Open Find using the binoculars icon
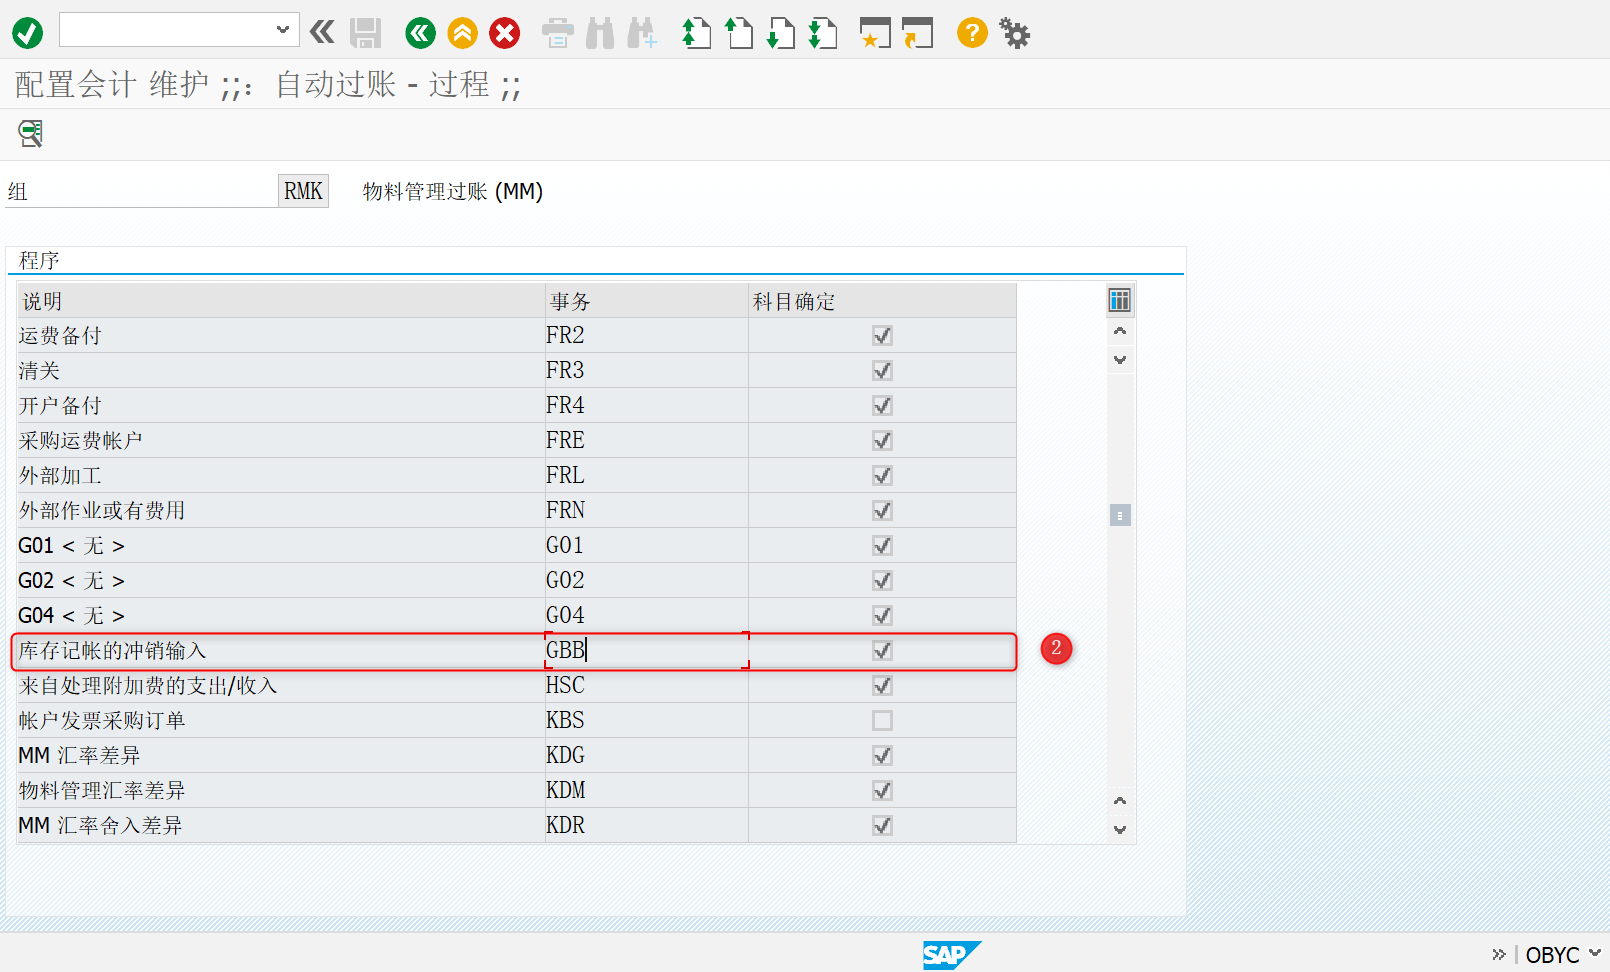 [x=599, y=32]
